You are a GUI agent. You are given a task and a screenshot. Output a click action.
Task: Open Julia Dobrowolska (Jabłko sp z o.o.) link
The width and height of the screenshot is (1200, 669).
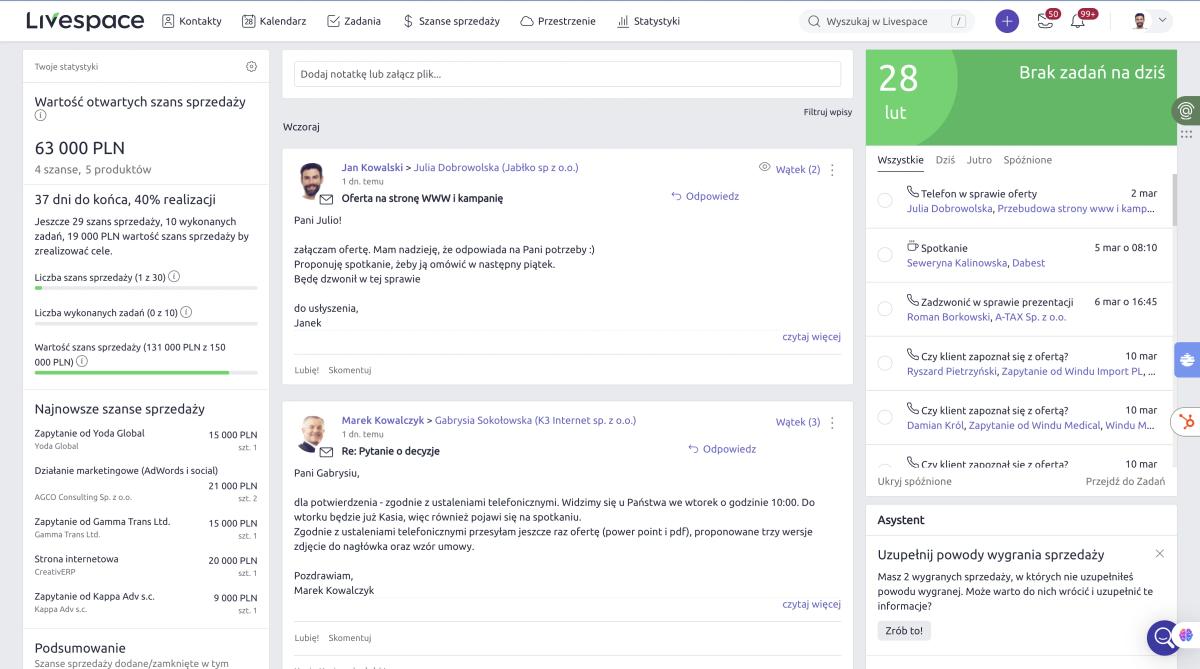496,168
